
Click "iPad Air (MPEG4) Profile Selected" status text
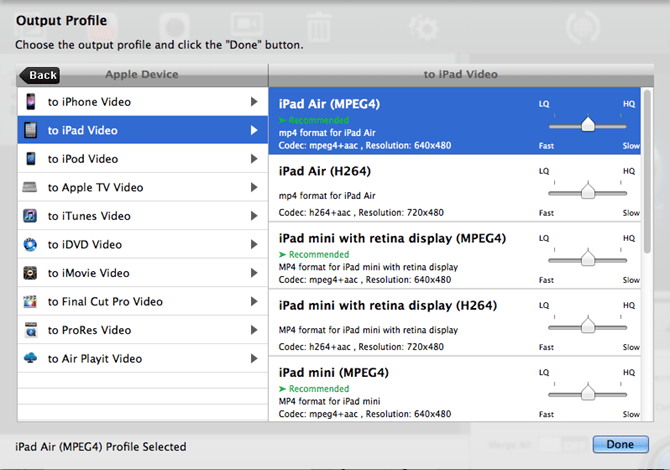coord(101,446)
